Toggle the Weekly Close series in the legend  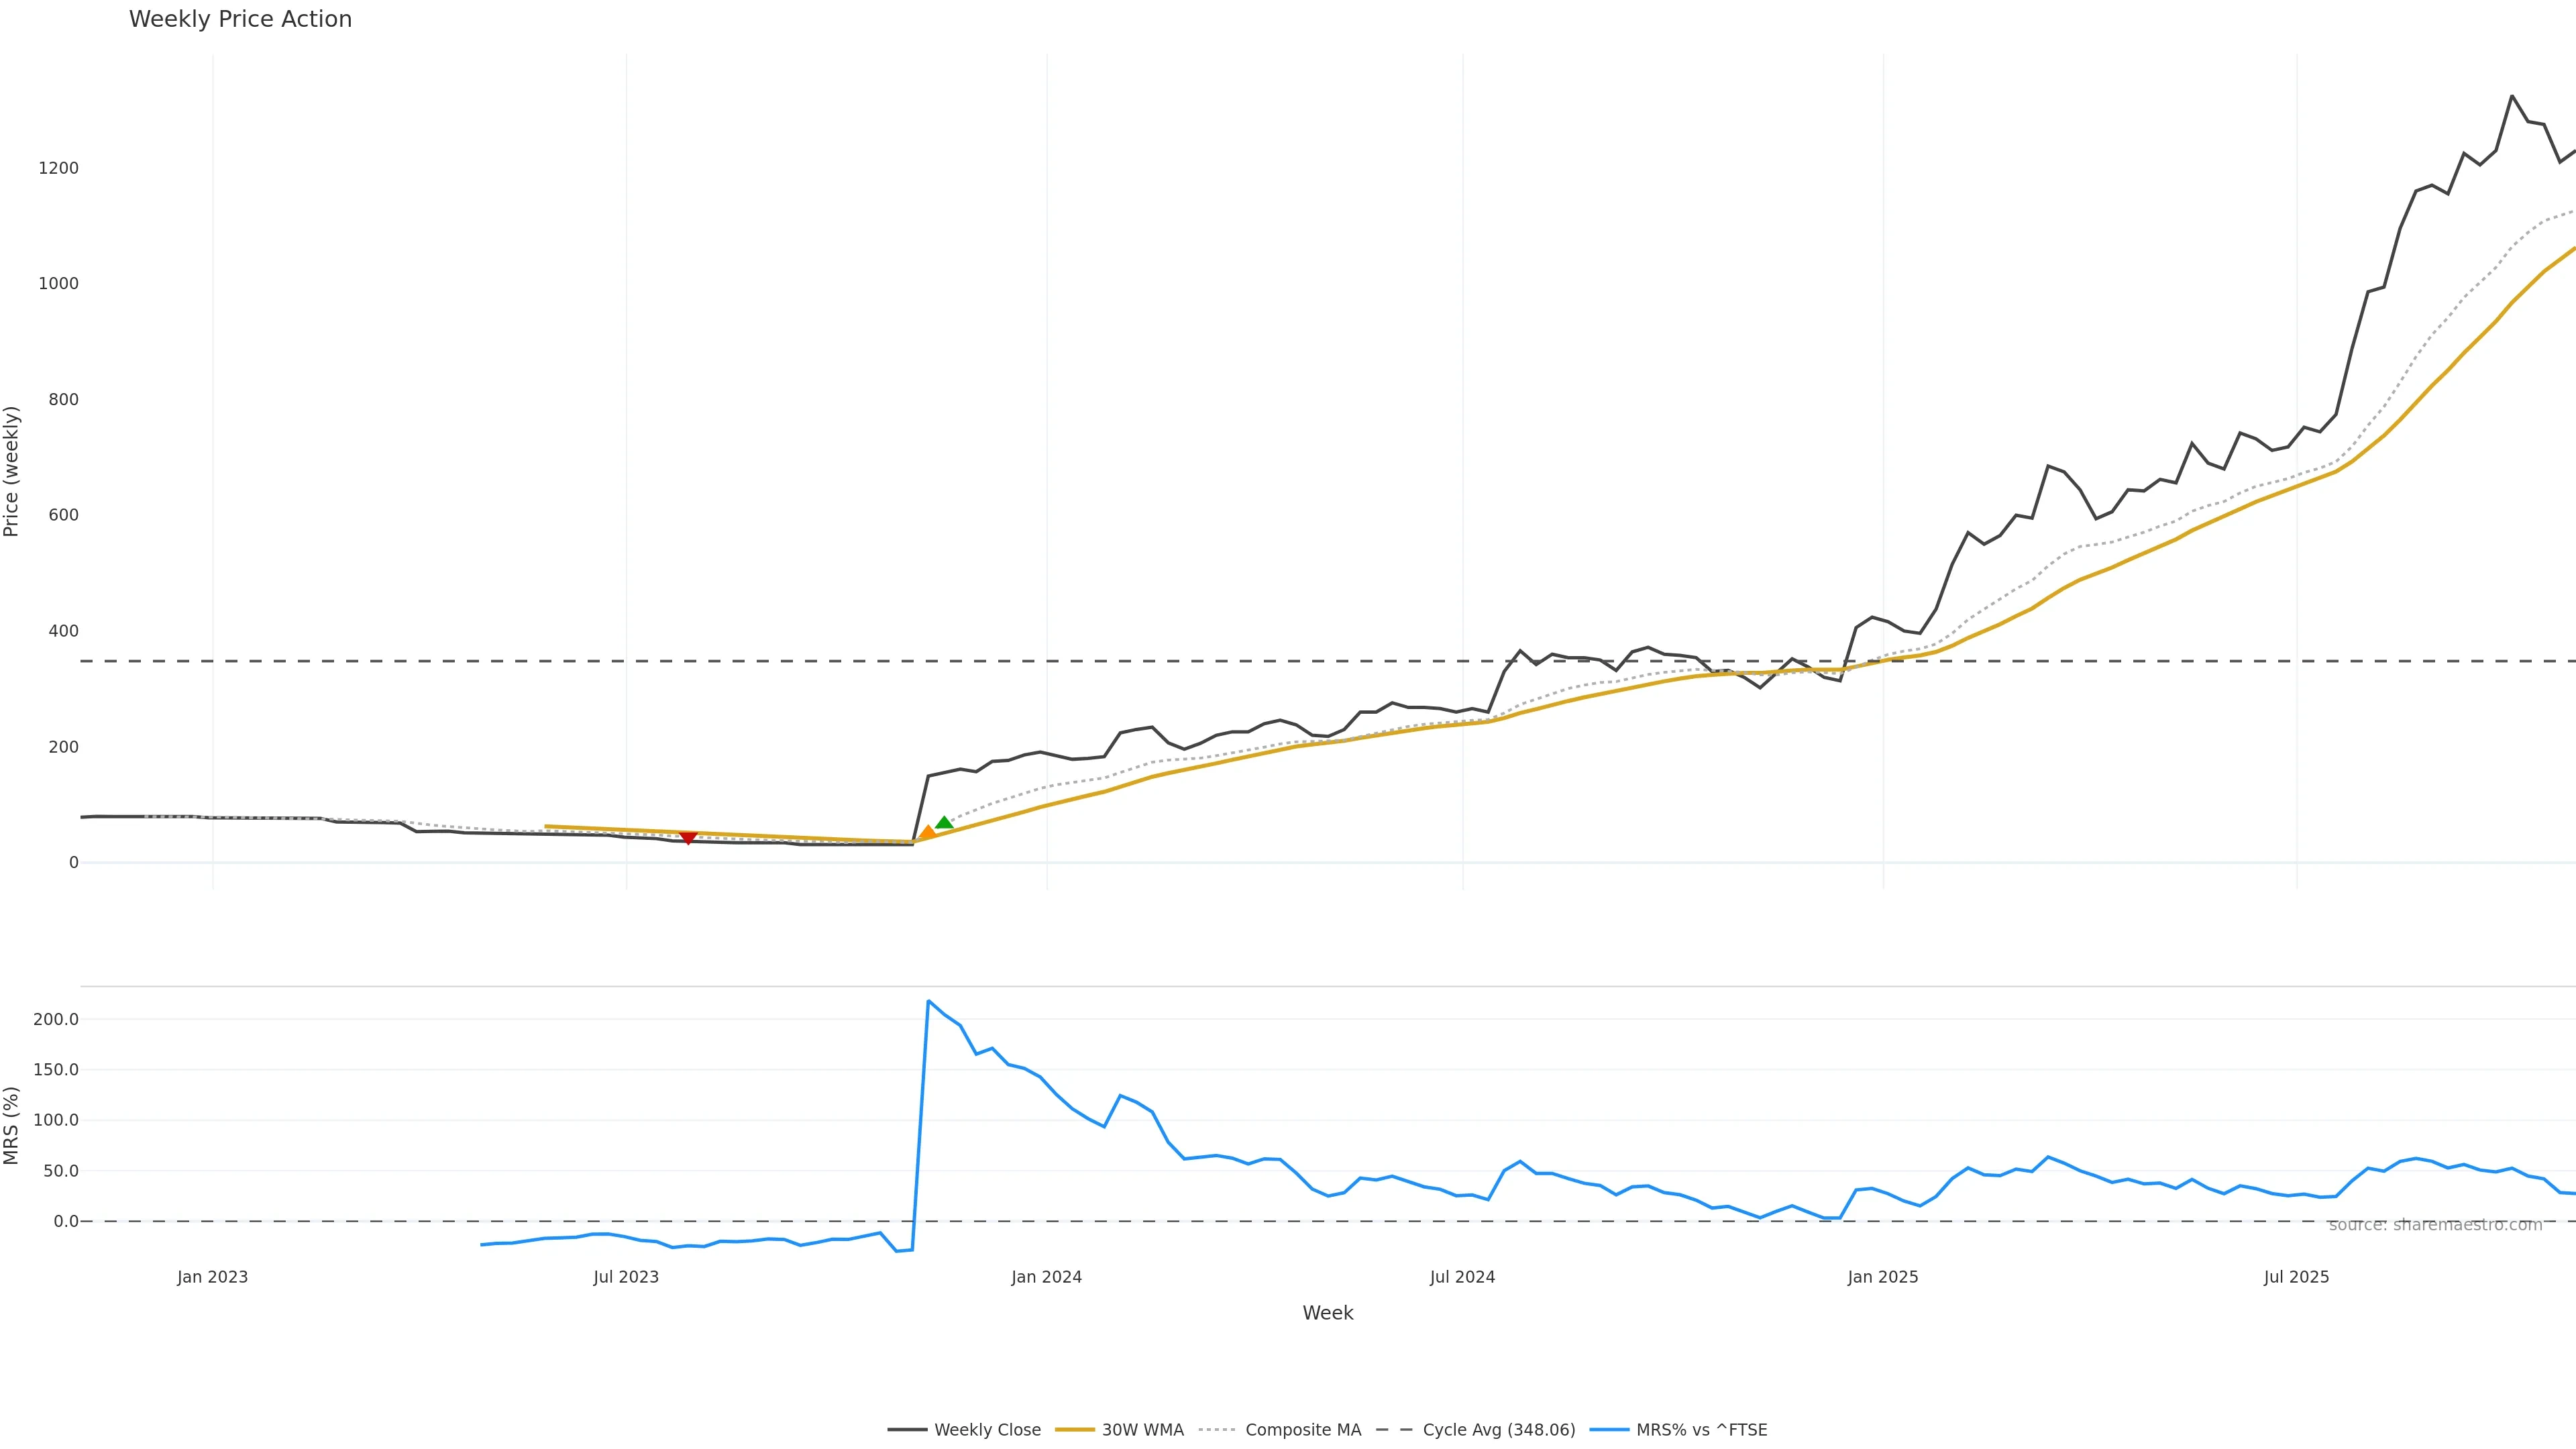(x=987, y=1430)
